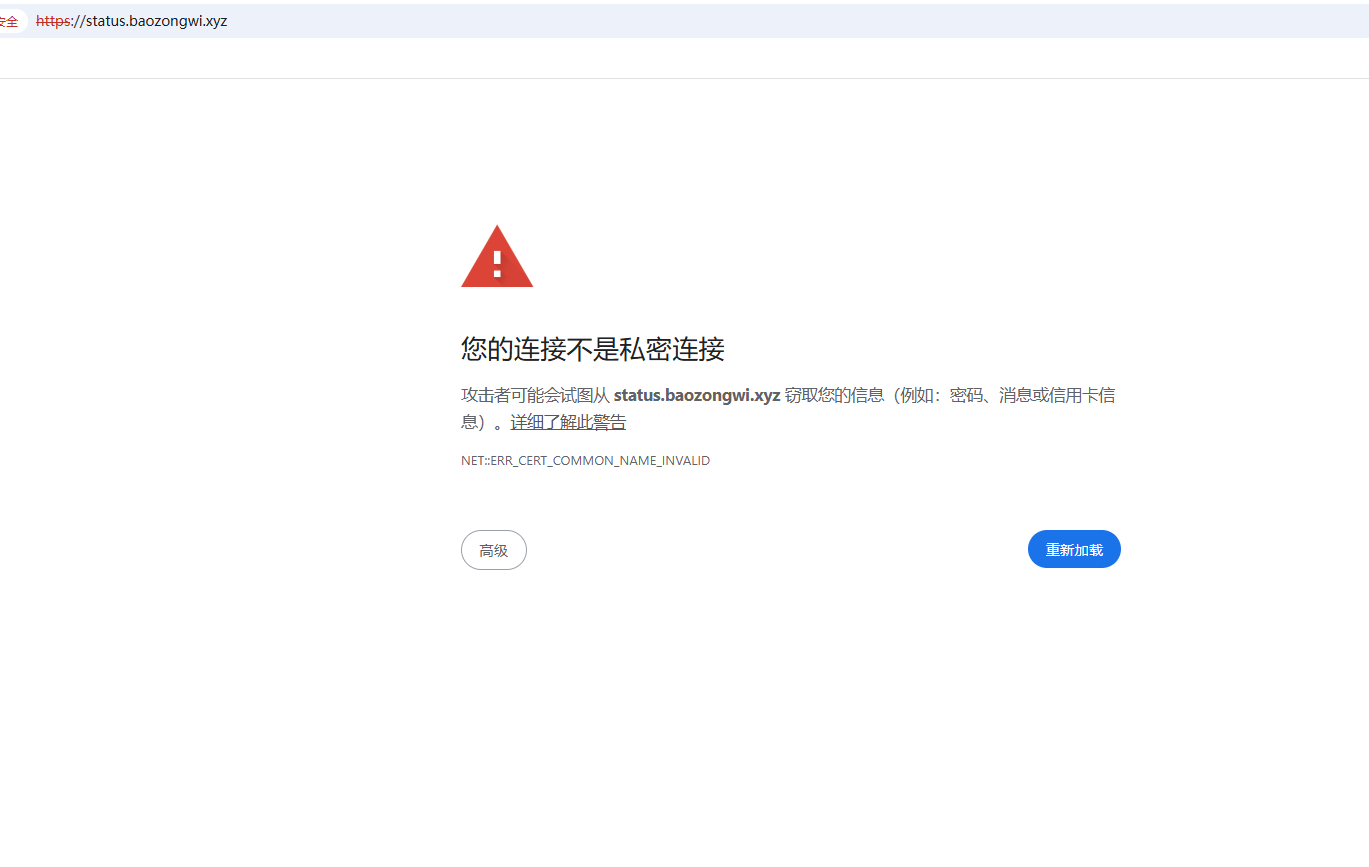The image size is (1369, 867).
Task: Reload the page with the 重新加载 button
Action: tap(1074, 549)
